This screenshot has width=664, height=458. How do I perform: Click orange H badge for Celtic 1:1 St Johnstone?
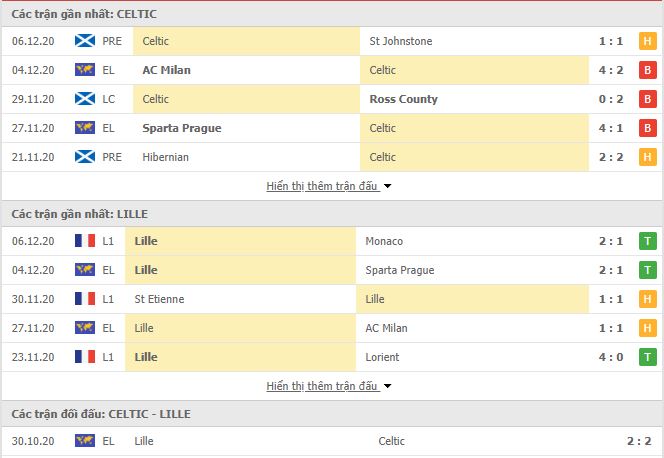point(647,41)
